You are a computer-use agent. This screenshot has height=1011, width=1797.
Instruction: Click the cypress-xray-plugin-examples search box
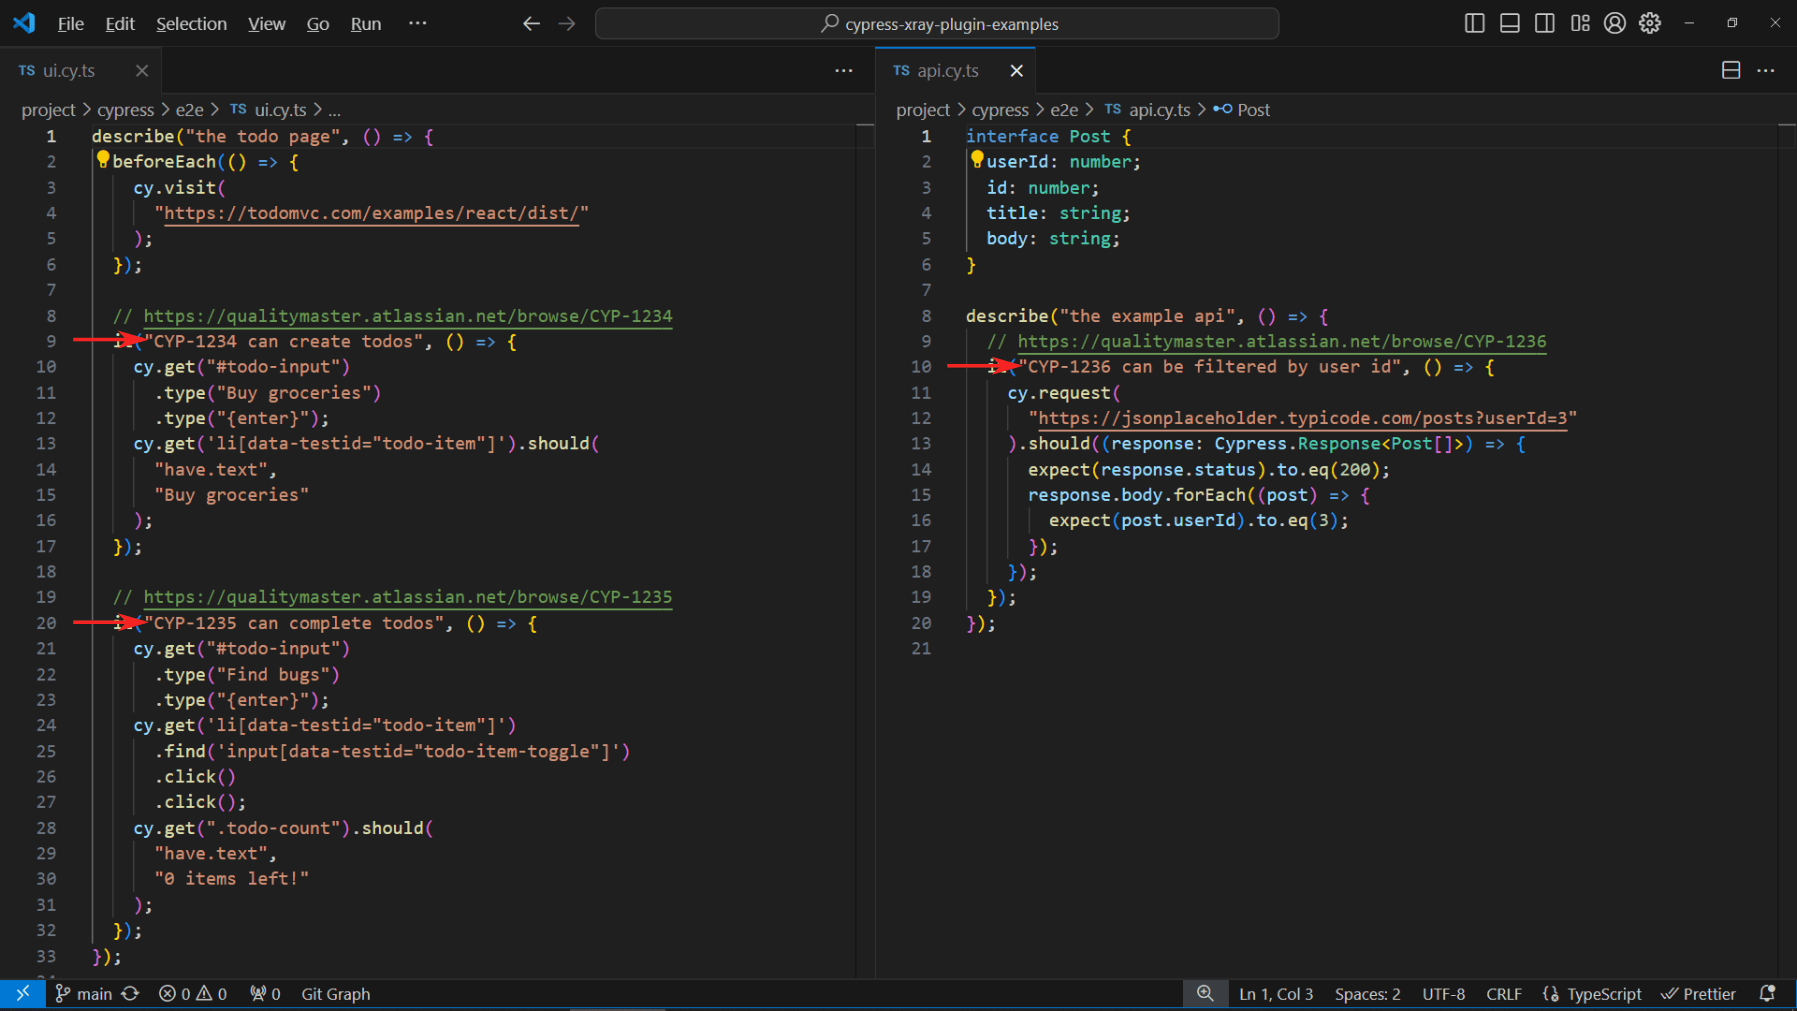point(937,23)
